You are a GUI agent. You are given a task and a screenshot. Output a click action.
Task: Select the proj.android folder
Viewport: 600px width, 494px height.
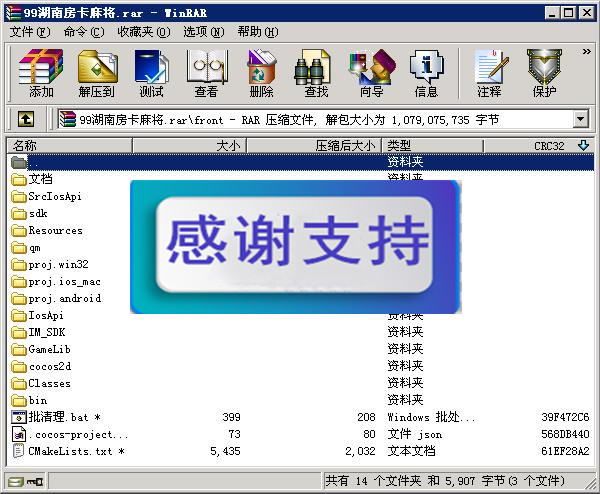pos(57,298)
